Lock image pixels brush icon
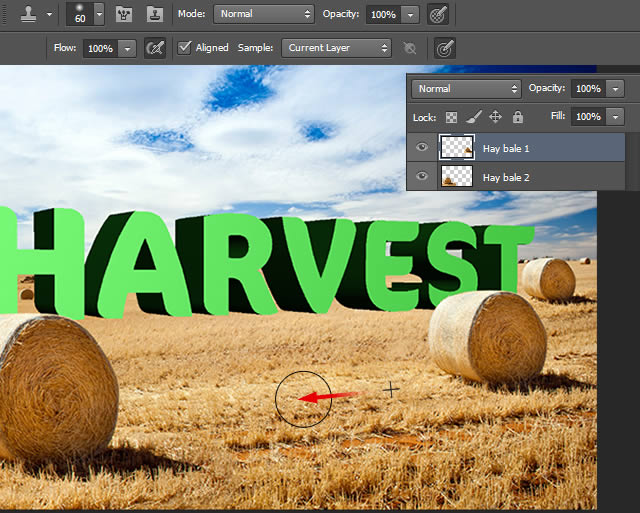This screenshot has width=640, height=513. coord(473,118)
